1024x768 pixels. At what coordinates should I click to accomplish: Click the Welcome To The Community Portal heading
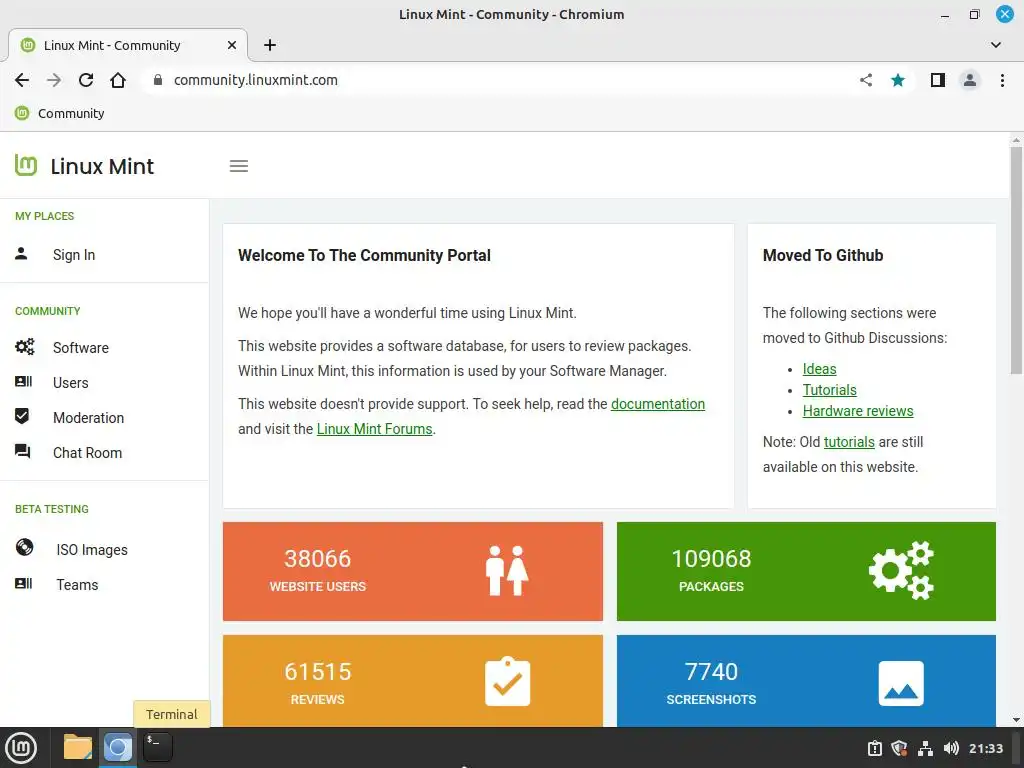364,255
